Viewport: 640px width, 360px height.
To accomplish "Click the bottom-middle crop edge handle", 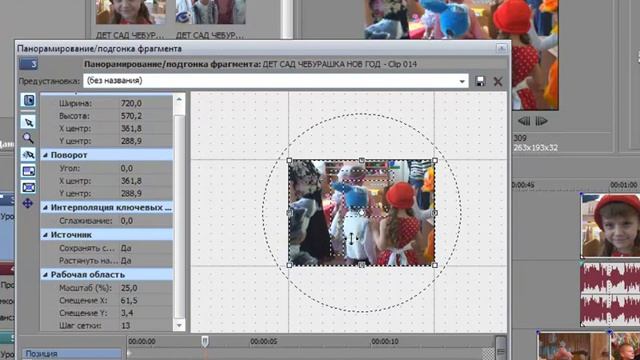I will 362,265.
